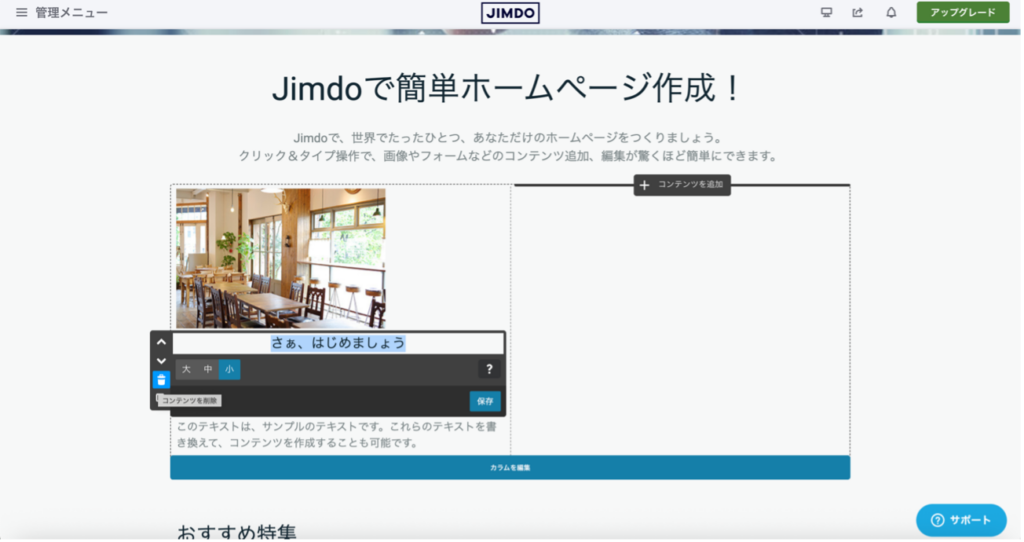
Task: Open the 管理メニュー hamburger icon
Action: (x=22, y=12)
